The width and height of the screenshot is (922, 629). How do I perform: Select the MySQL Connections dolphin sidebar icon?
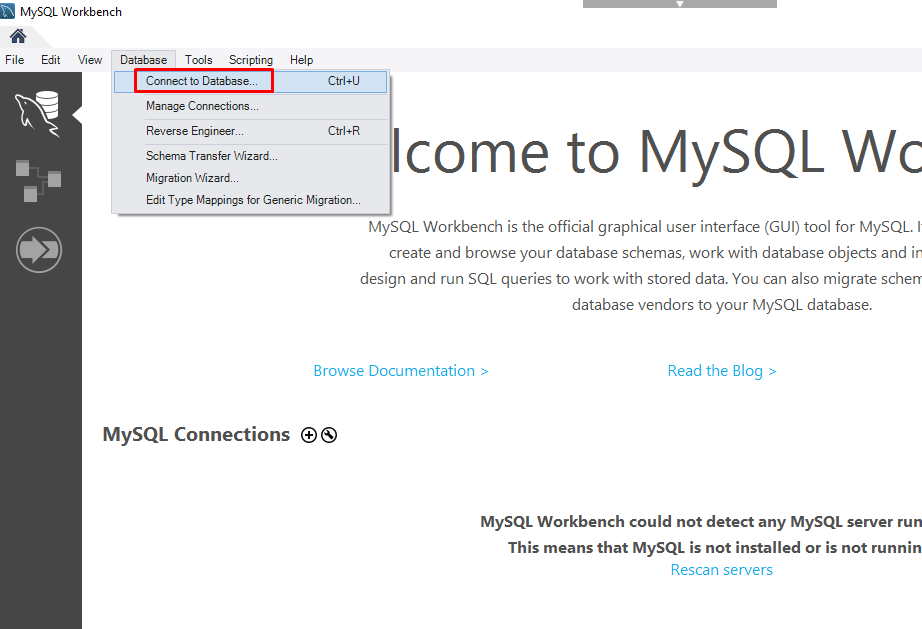[38, 113]
